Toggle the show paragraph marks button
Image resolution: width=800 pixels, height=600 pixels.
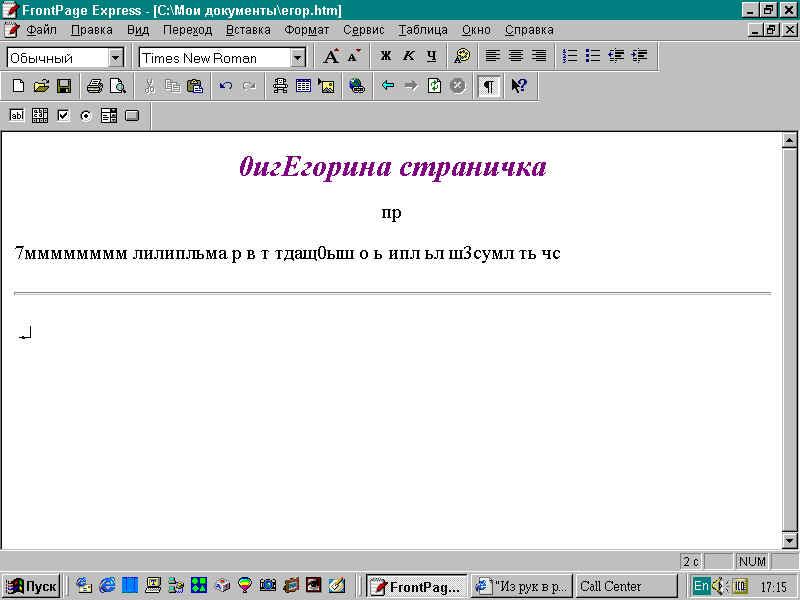click(x=488, y=86)
